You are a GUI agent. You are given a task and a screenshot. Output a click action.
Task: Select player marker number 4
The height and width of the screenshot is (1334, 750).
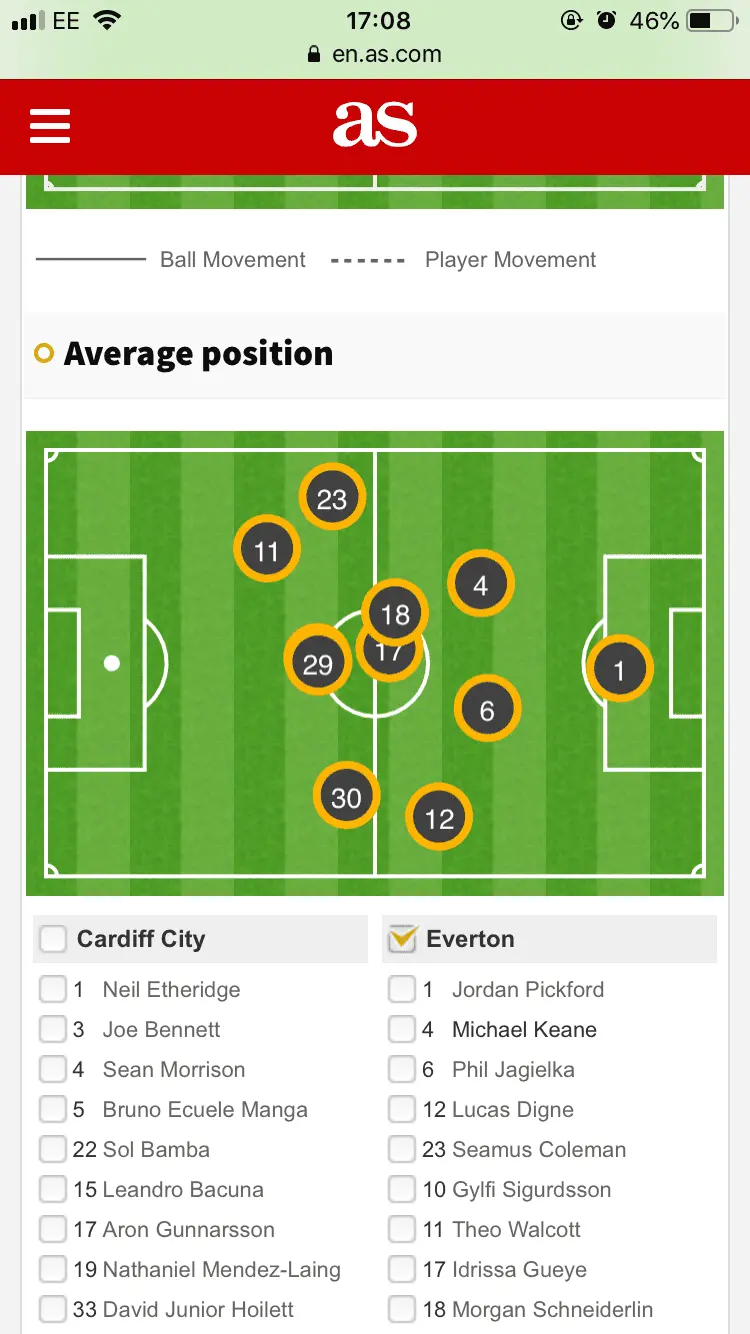pyautogui.click(x=481, y=585)
